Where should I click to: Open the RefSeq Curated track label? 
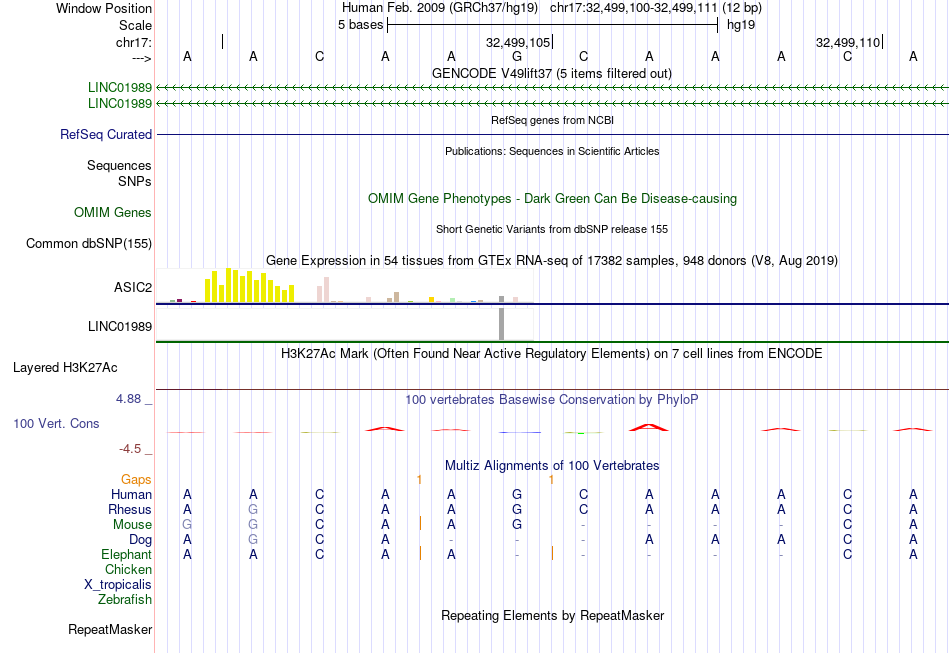click(x=106, y=134)
